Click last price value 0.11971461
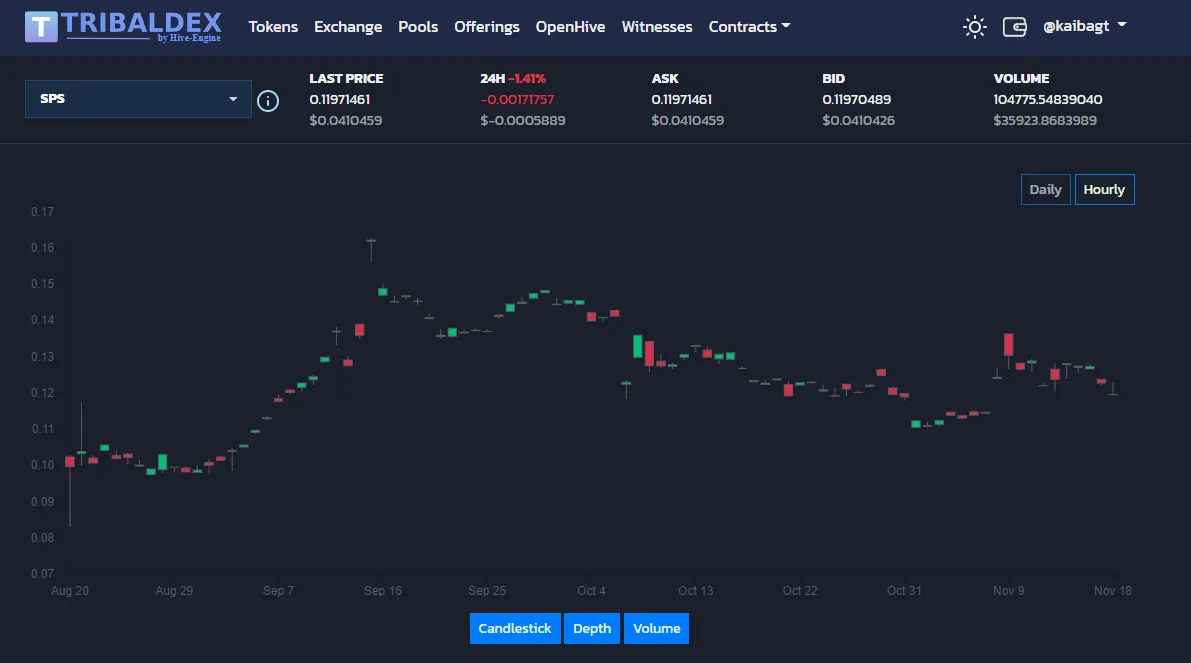The image size is (1191, 663). click(340, 99)
